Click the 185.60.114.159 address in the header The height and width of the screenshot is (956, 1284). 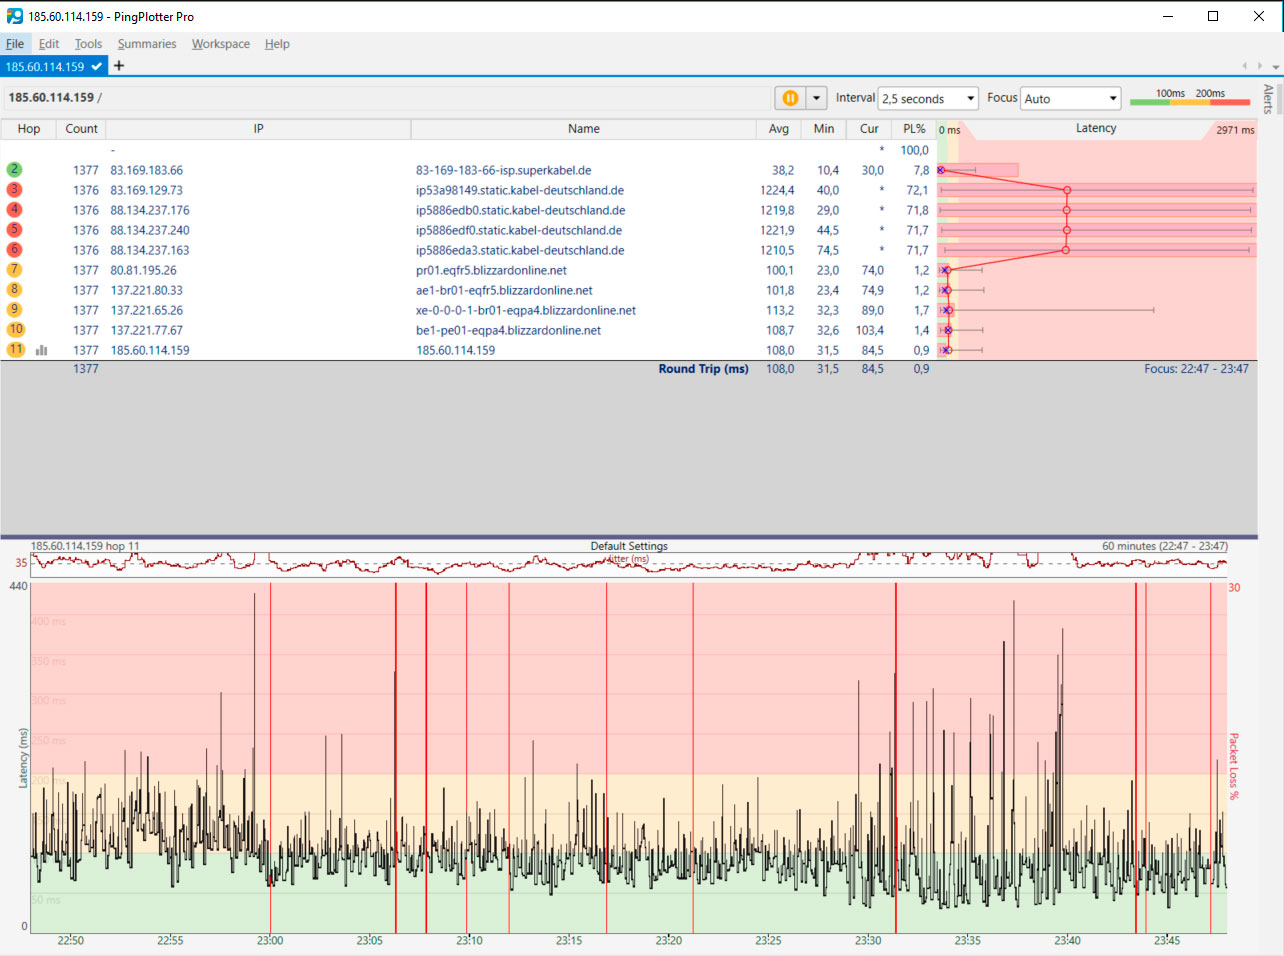[51, 97]
